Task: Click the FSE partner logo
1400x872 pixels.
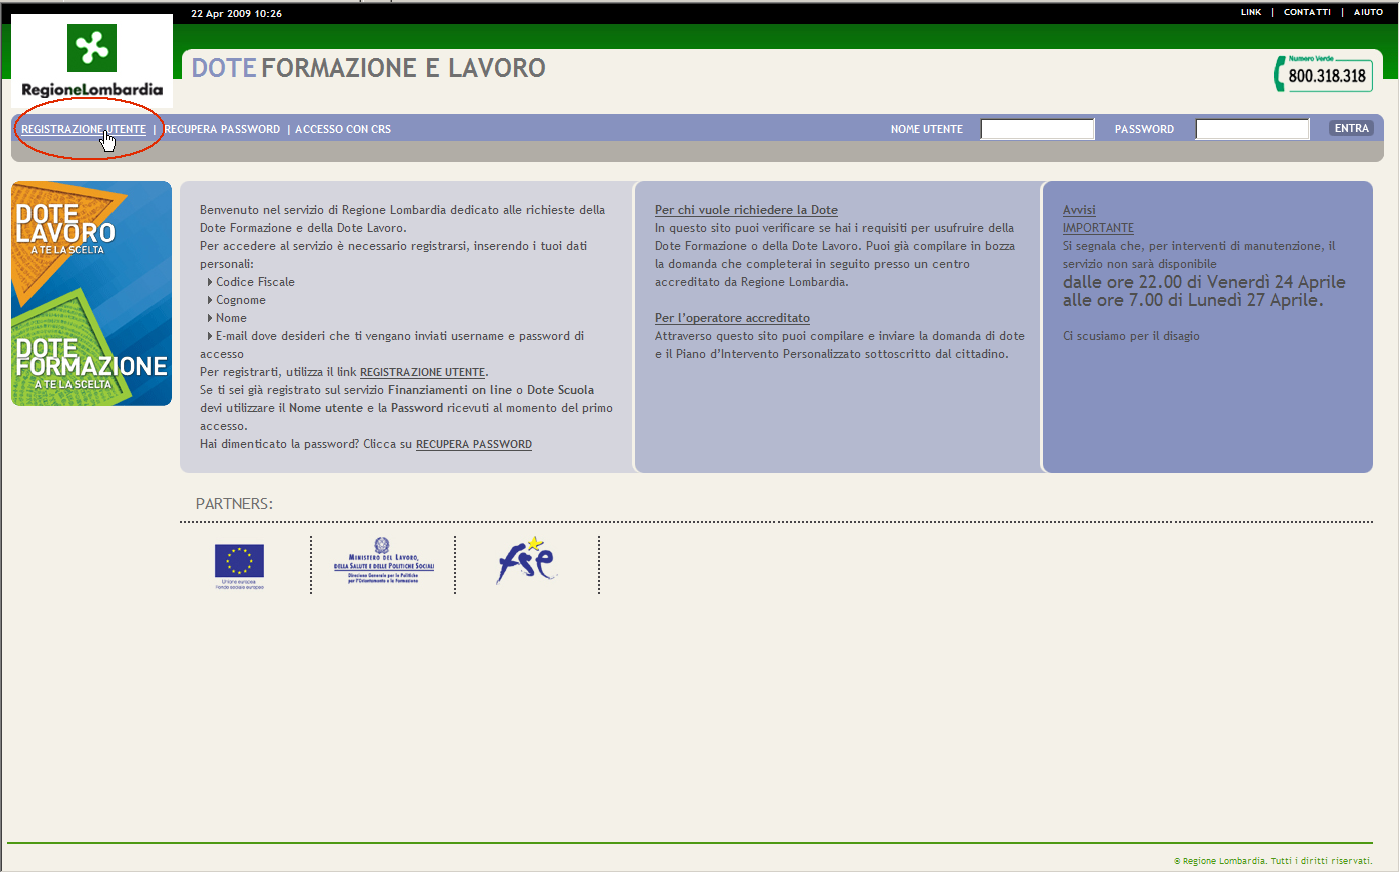Action: 526,561
